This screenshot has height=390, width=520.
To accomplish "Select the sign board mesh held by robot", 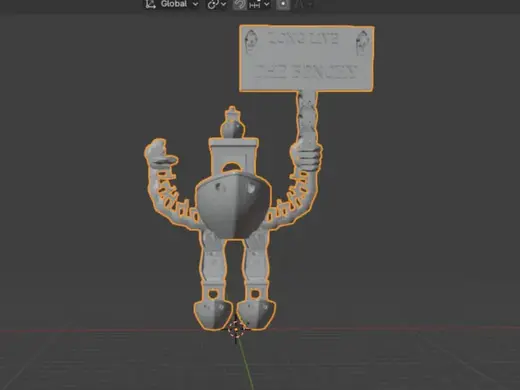I will click(x=307, y=58).
